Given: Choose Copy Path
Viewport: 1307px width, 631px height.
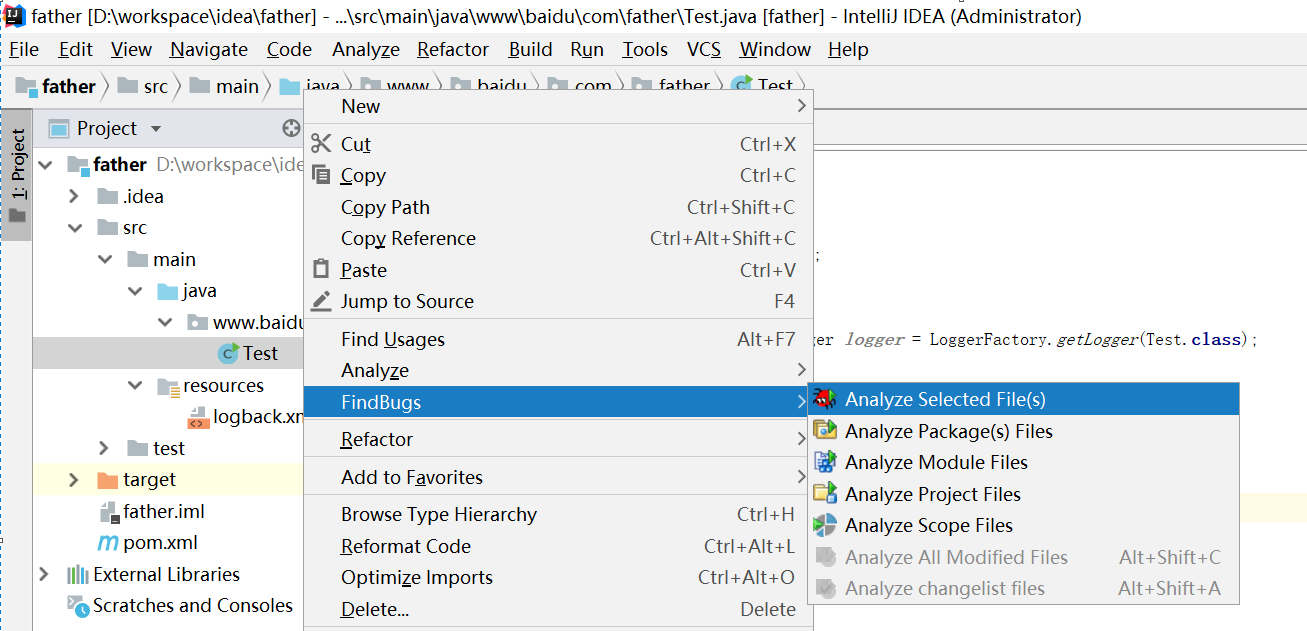Looking at the screenshot, I should pyautogui.click(x=558, y=207).
